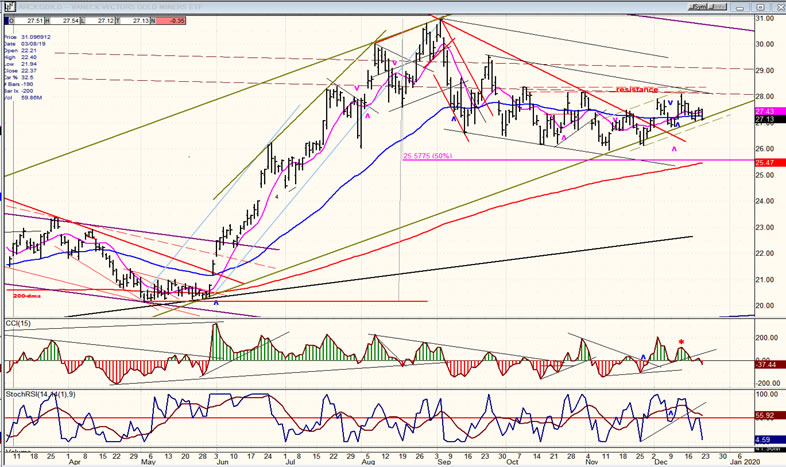786x467 pixels.
Task: Click the red 25.47 price tag on the axis
Action: pyautogui.click(x=765, y=163)
